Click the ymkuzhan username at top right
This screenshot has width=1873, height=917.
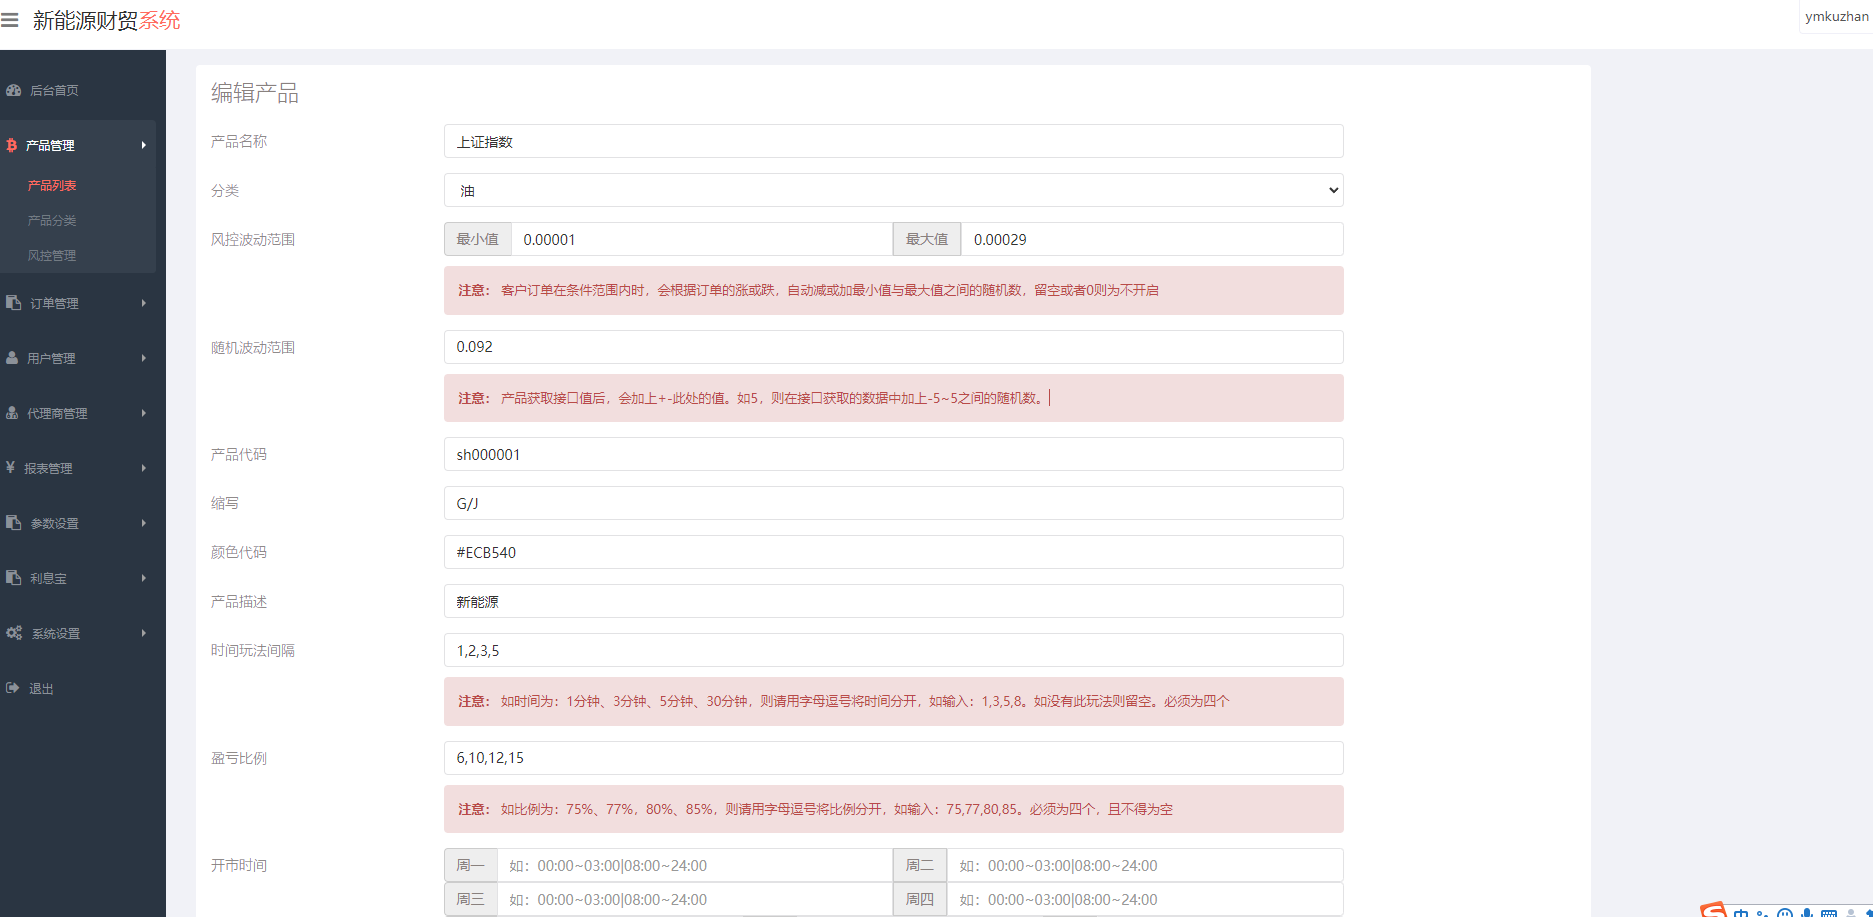tap(1836, 17)
